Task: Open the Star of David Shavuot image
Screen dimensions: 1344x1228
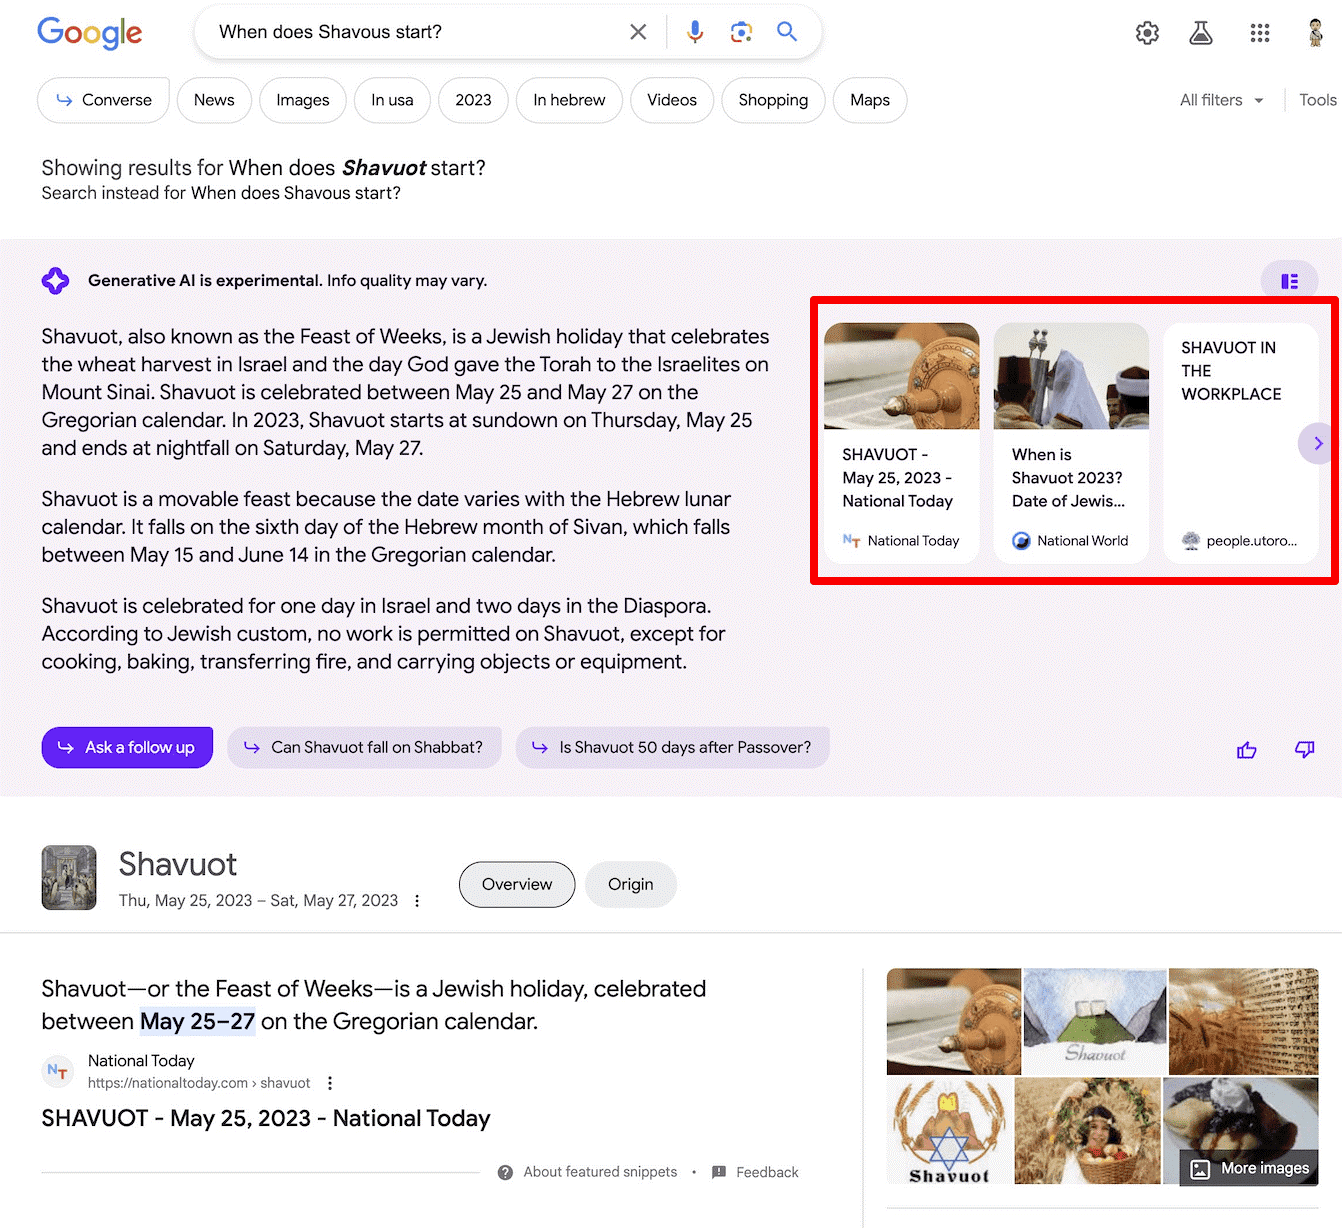Action: 949,1132
